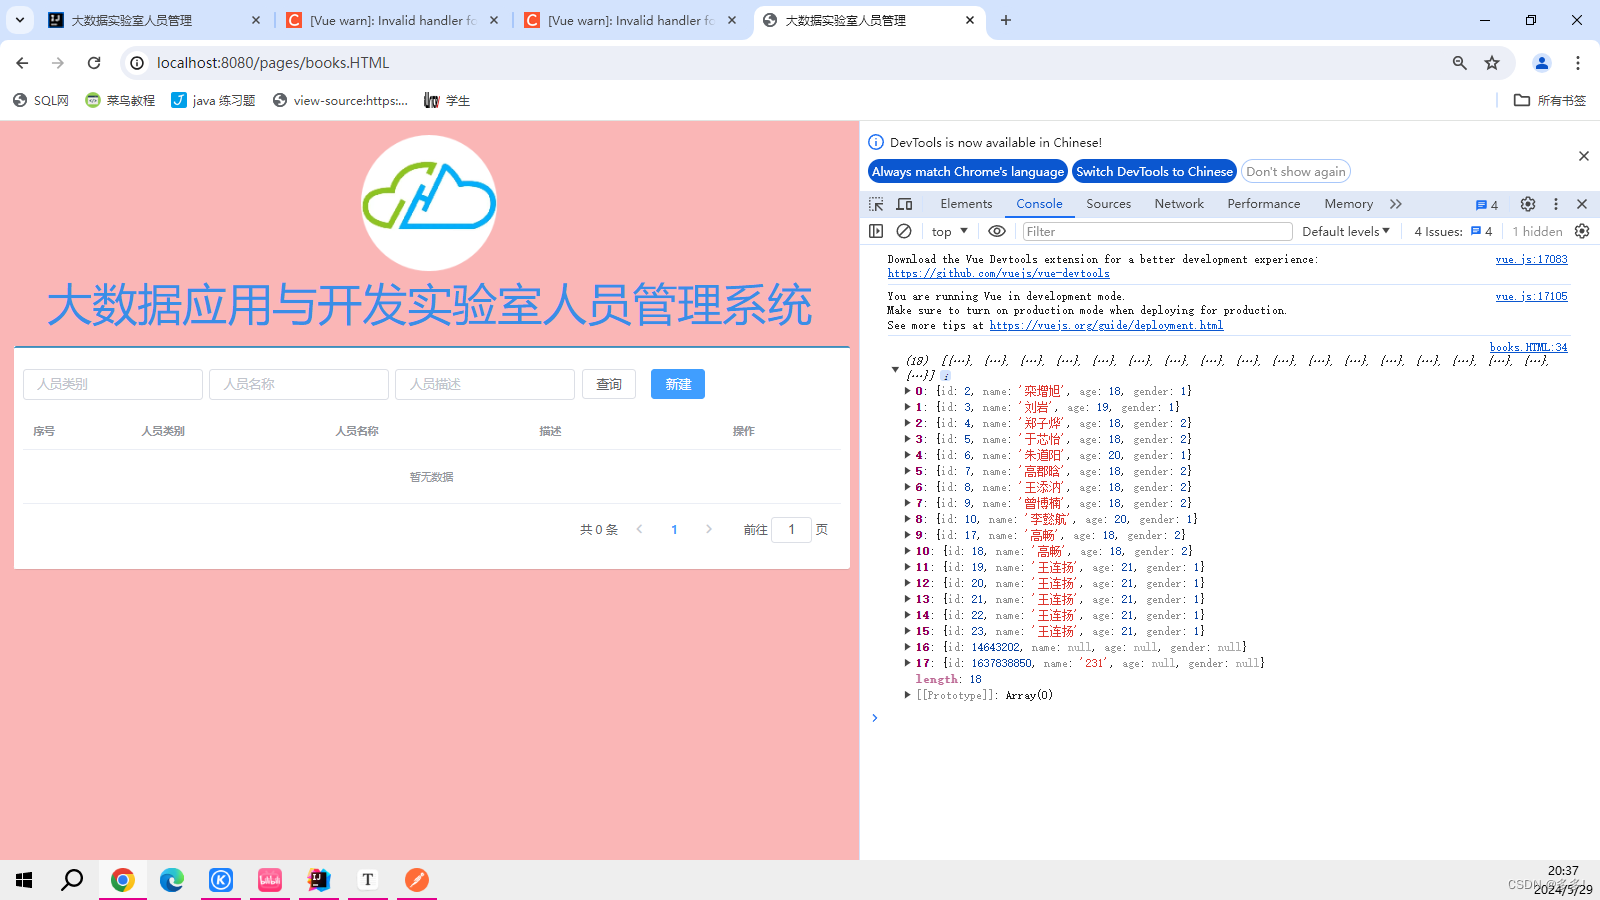Switch to the Performance tab
Viewport: 1600px width, 900px height.
point(1264,204)
